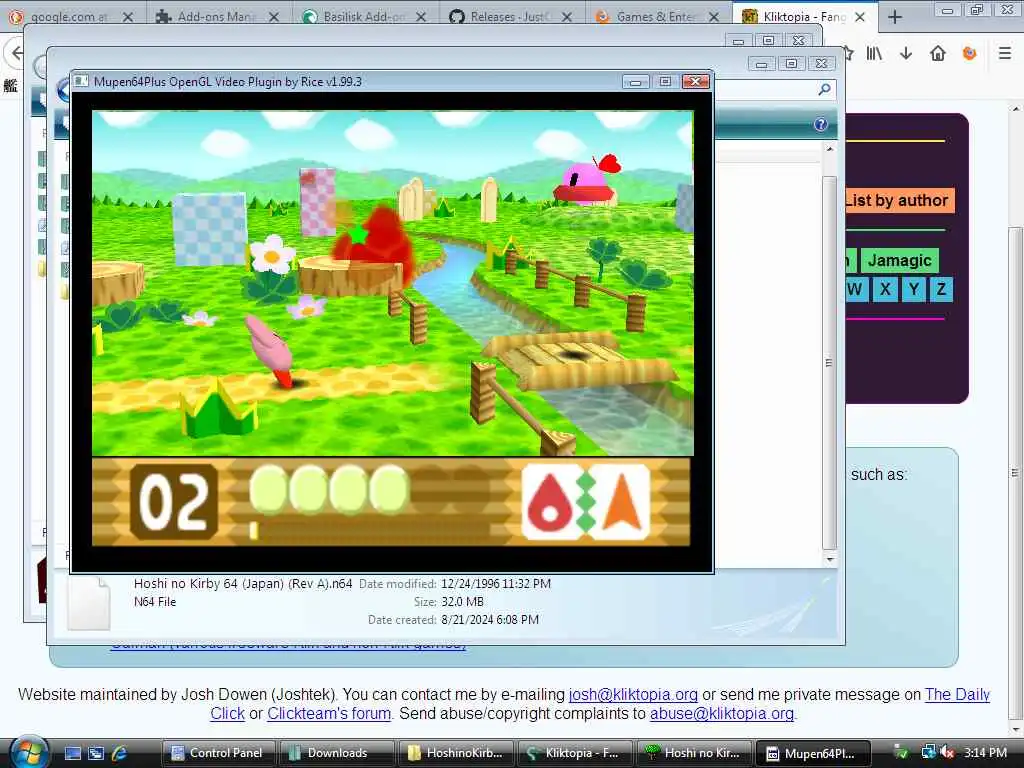Image resolution: width=1024 pixels, height=768 pixels.
Task: Go to browser Home page
Action: point(938,54)
